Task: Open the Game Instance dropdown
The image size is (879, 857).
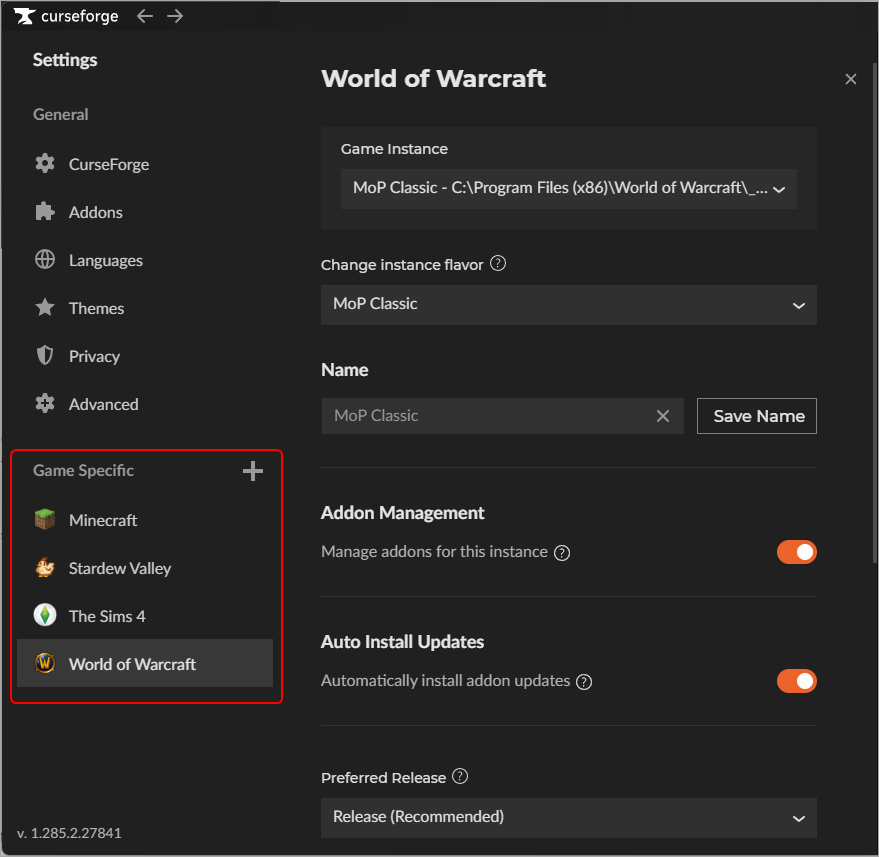Action: [x=568, y=189]
